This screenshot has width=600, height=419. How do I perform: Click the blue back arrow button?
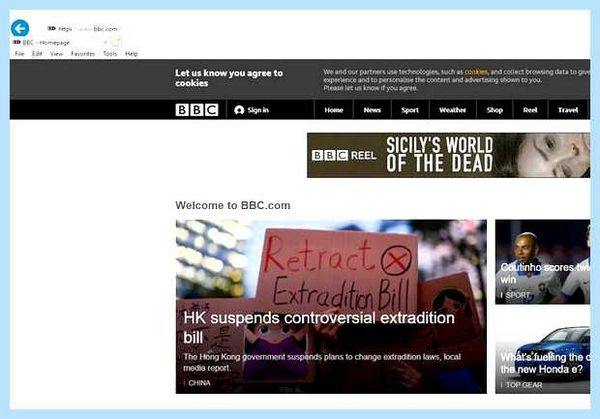(20, 28)
